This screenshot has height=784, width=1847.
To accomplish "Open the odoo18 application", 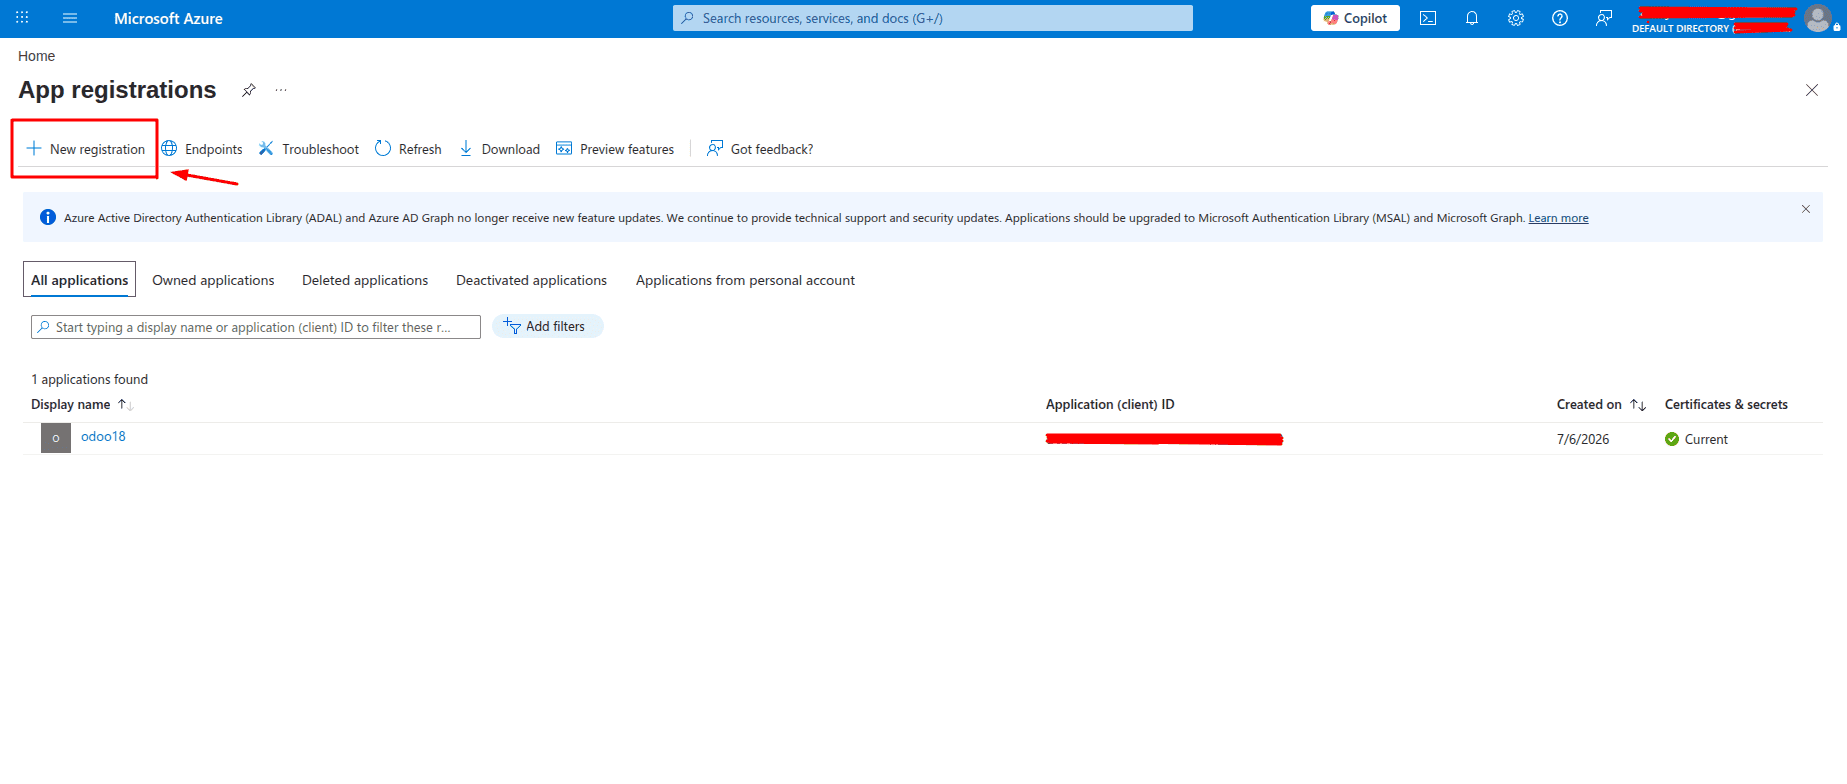I will (x=103, y=436).
